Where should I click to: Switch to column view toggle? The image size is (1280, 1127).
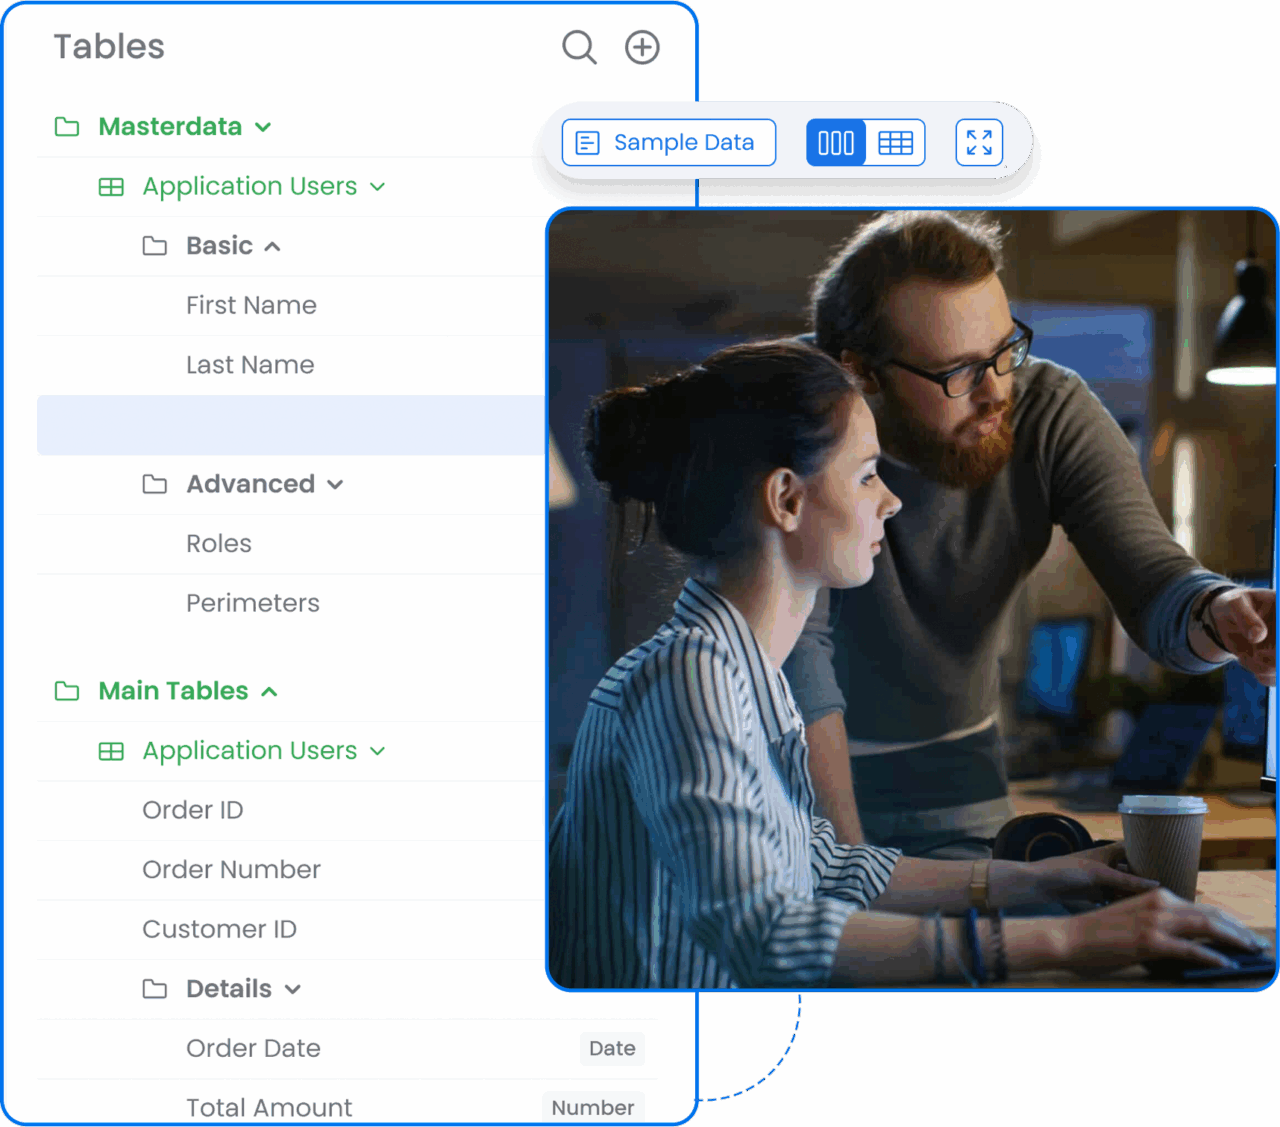pyautogui.click(x=836, y=143)
